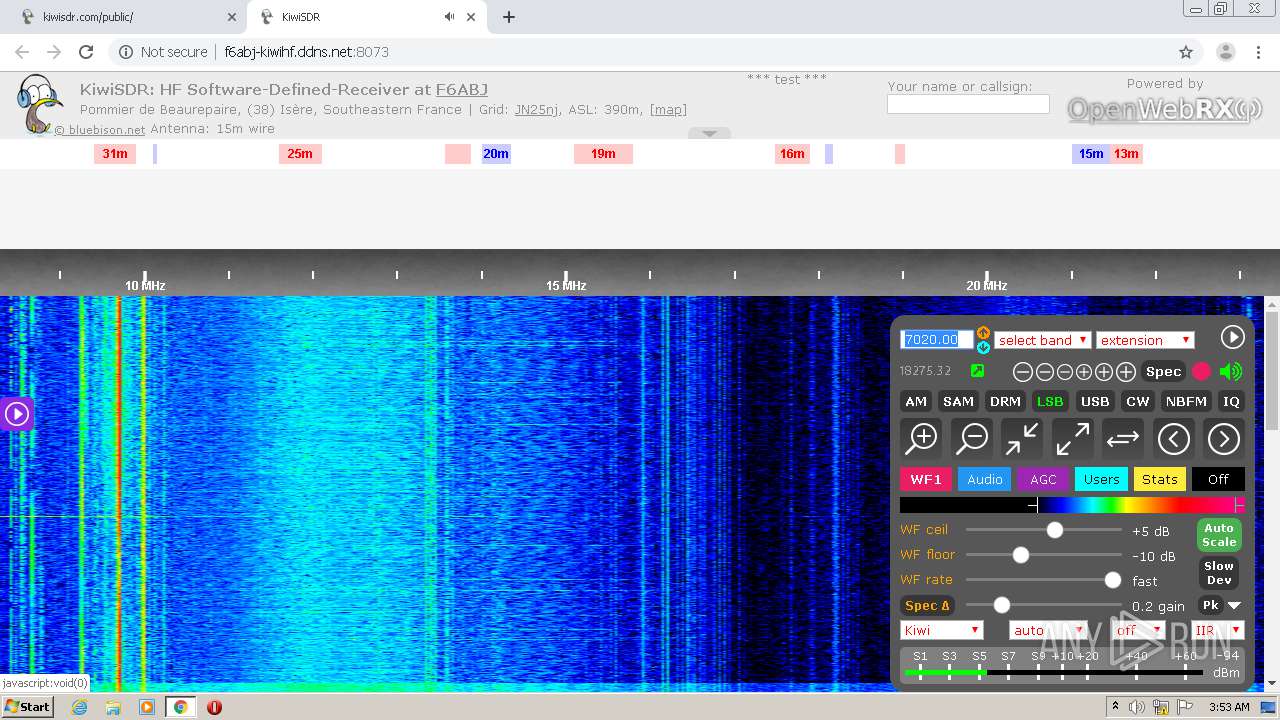Page waterfall left with circled arrow
This screenshot has height=720, width=1280.
click(1174, 438)
